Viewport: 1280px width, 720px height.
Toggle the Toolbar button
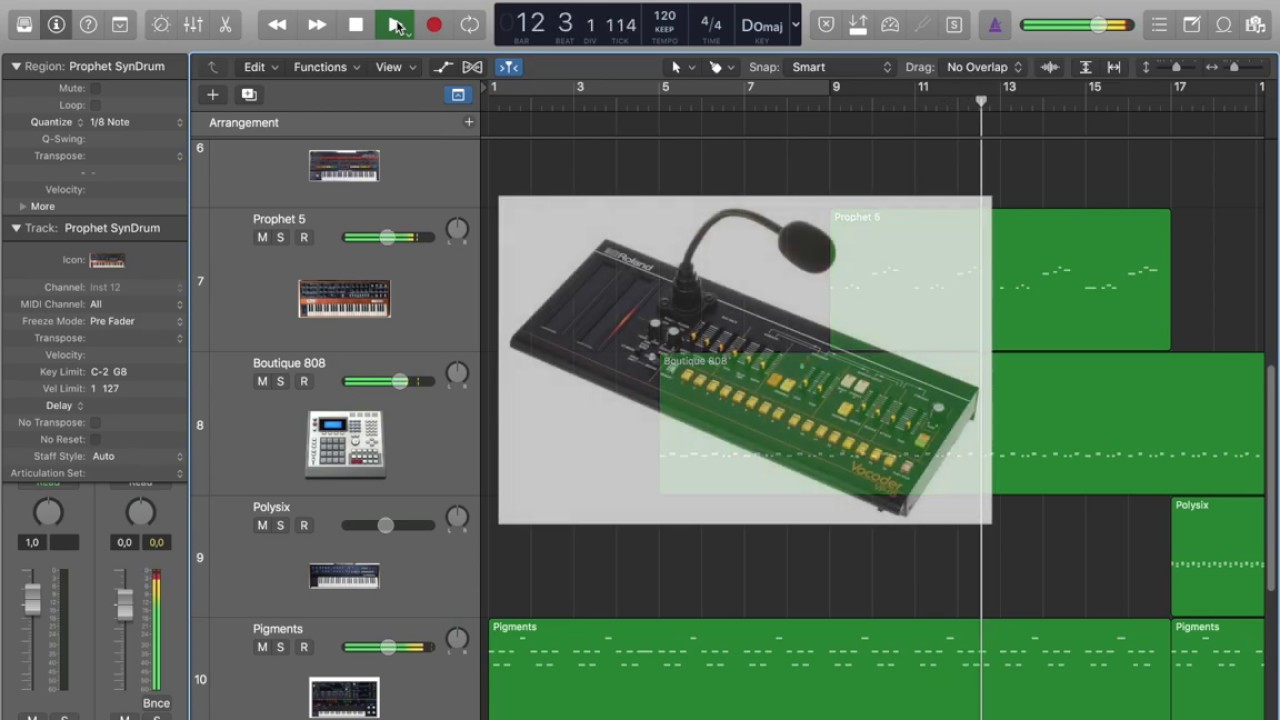point(120,25)
